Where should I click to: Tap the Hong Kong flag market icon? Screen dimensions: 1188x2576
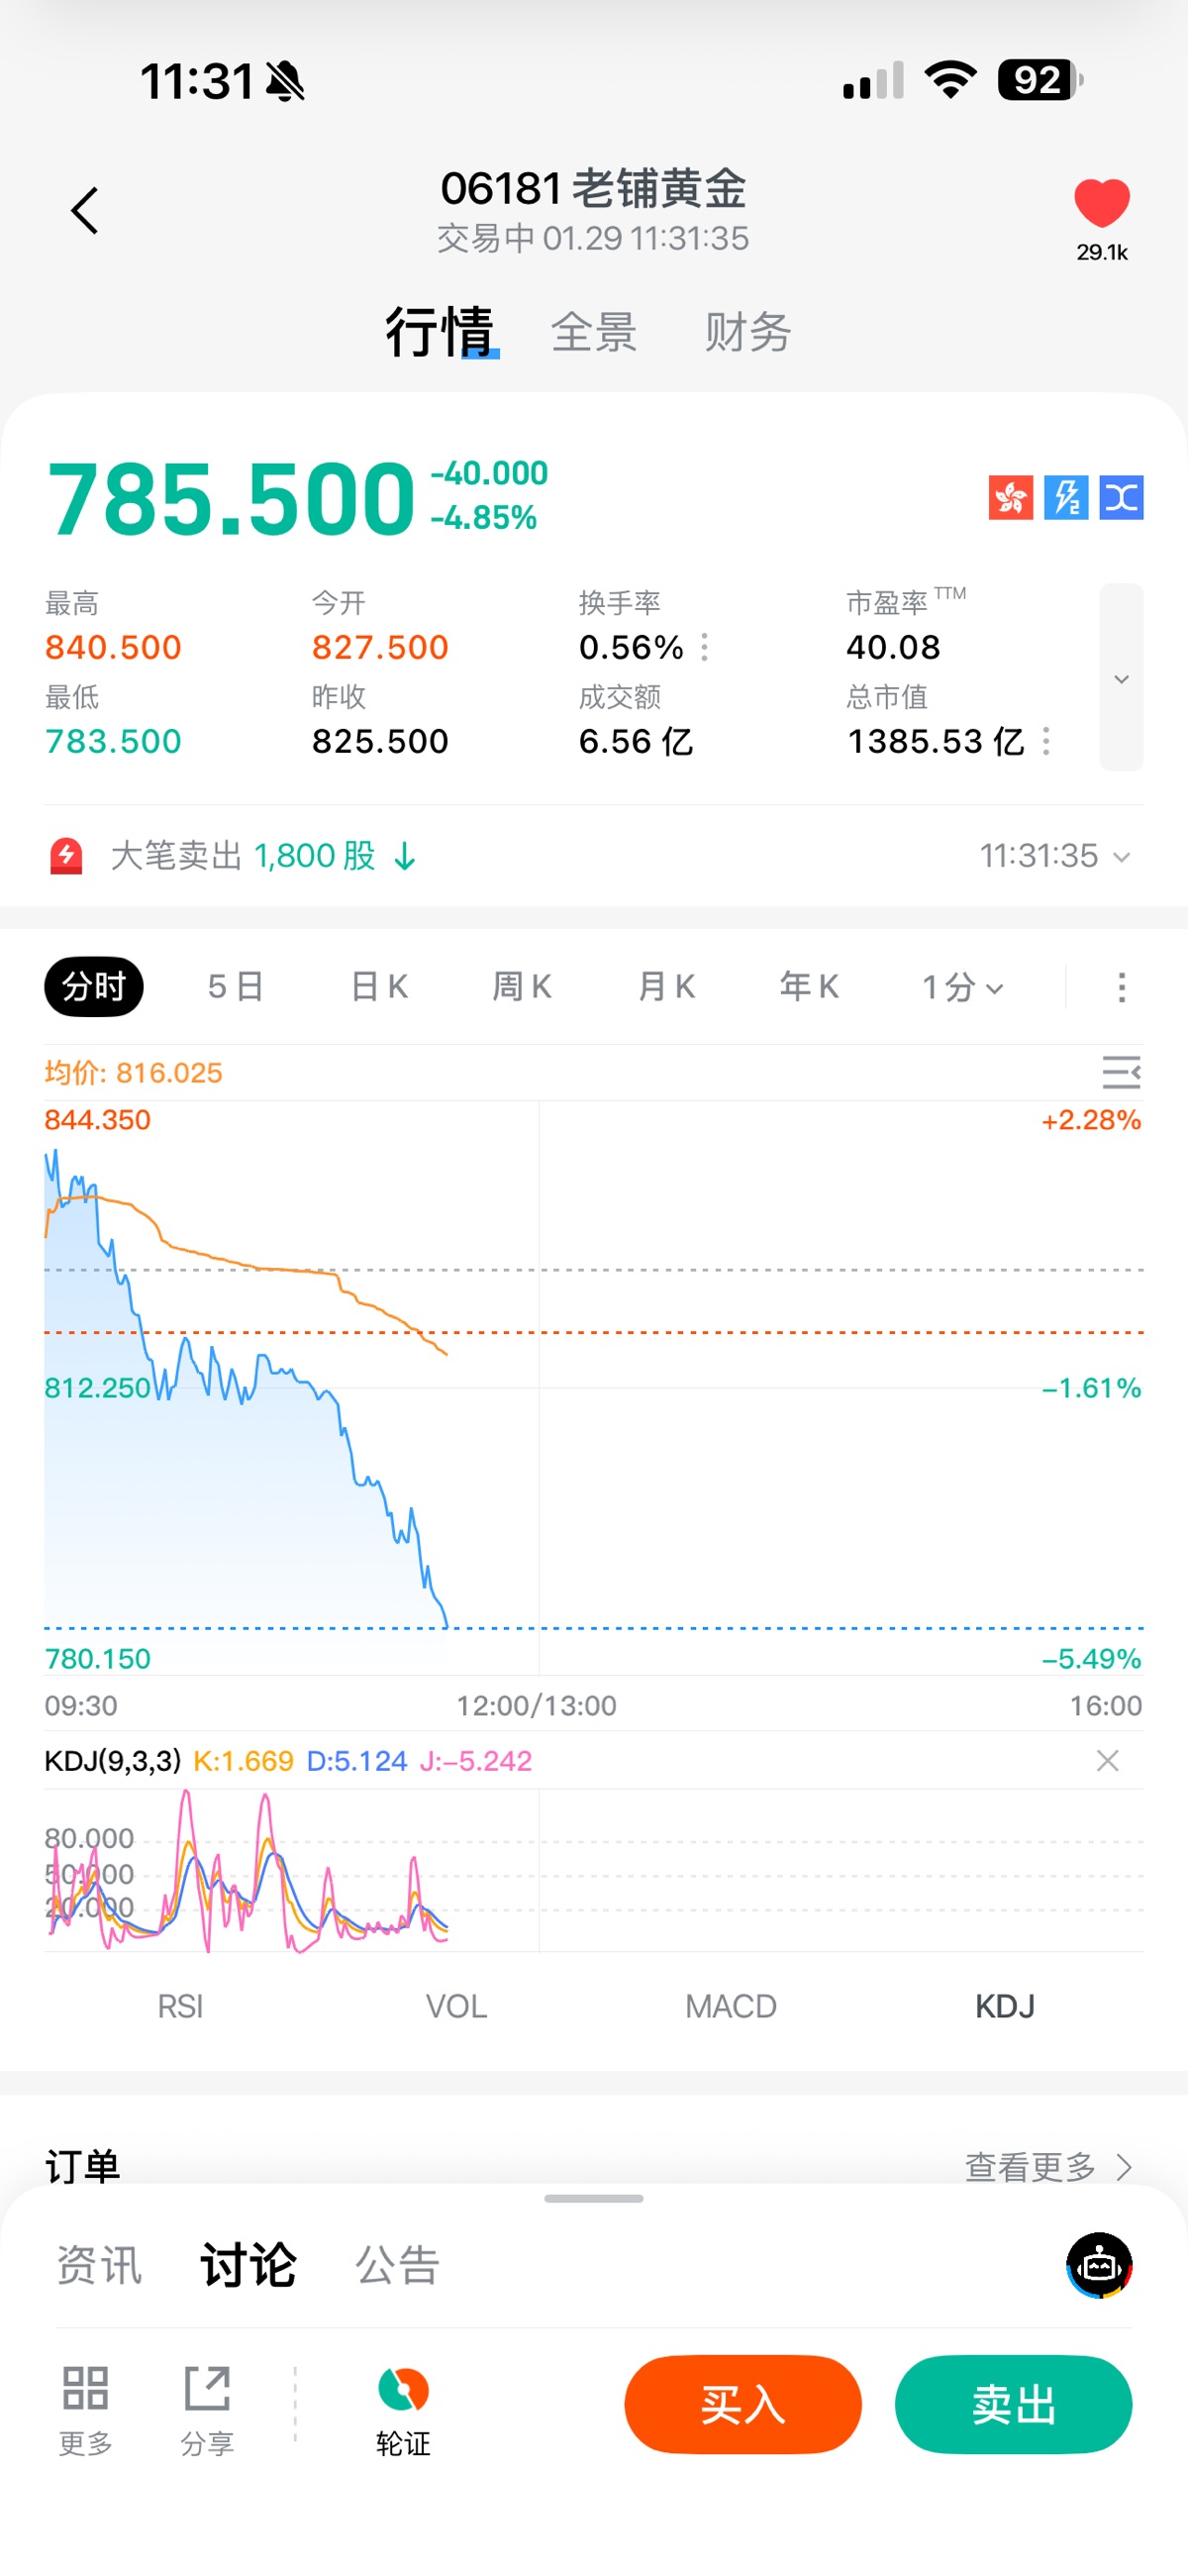tap(1010, 497)
